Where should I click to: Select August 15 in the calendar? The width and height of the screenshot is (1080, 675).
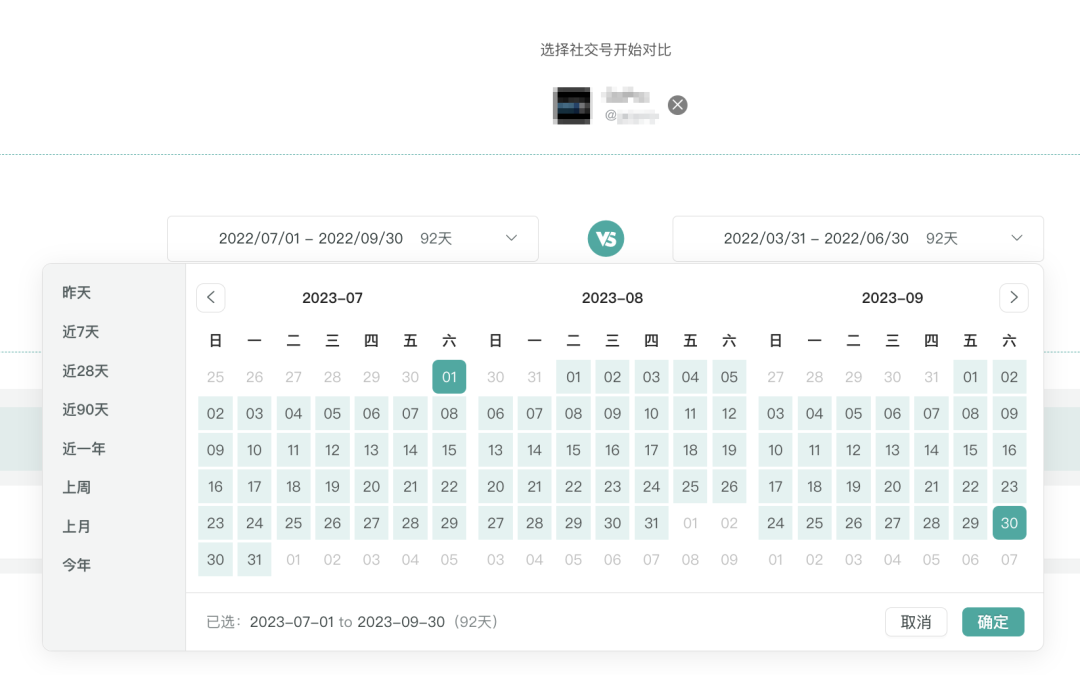573,450
